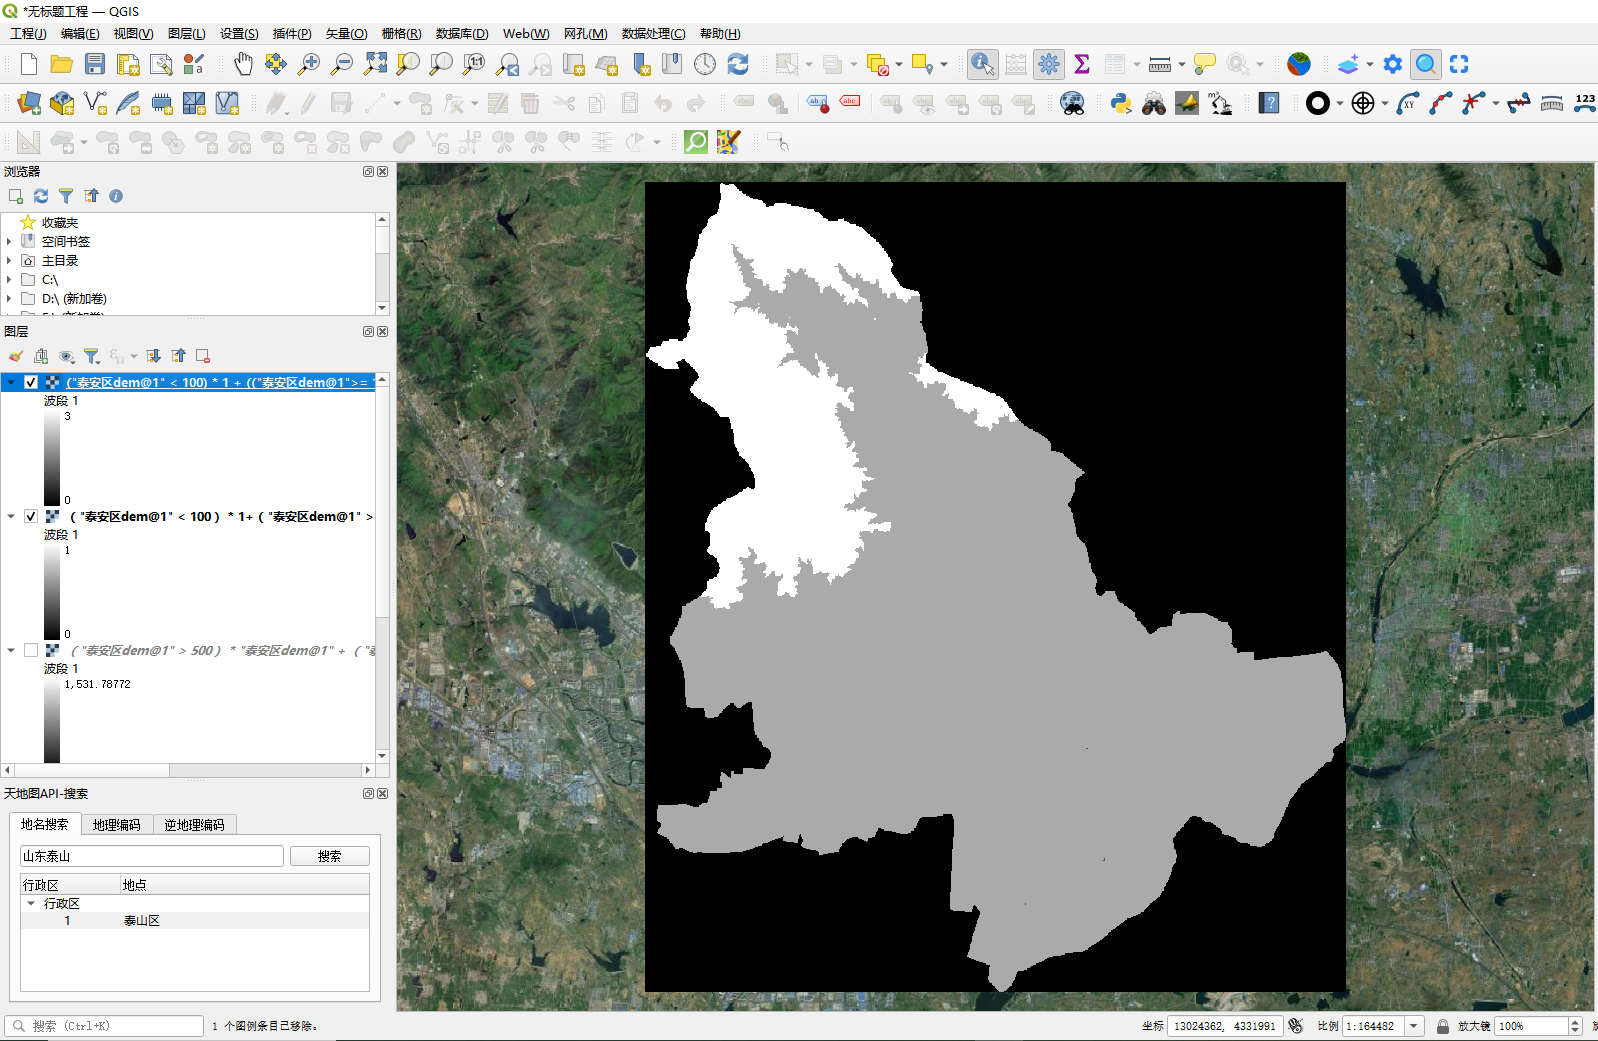Float the 天地图API-搜索 panel
Screen dimensions: 1598x1041
tap(368, 793)
